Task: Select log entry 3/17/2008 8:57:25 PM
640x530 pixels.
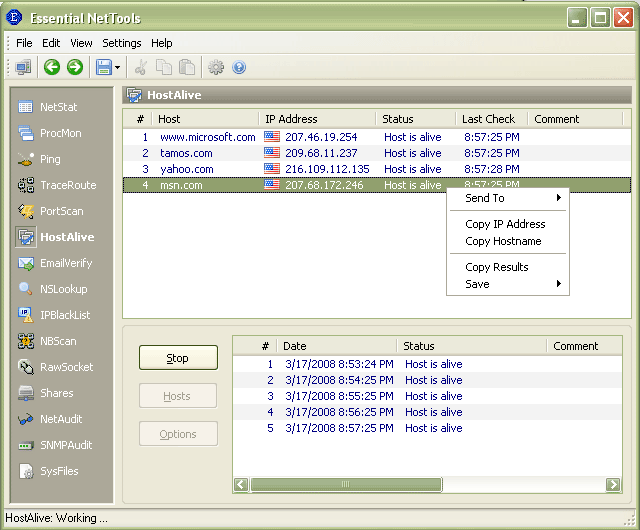Action: (427, 428)
